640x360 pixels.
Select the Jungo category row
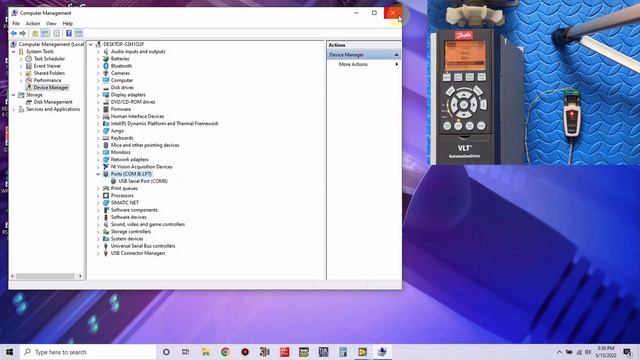coord(117,131)
